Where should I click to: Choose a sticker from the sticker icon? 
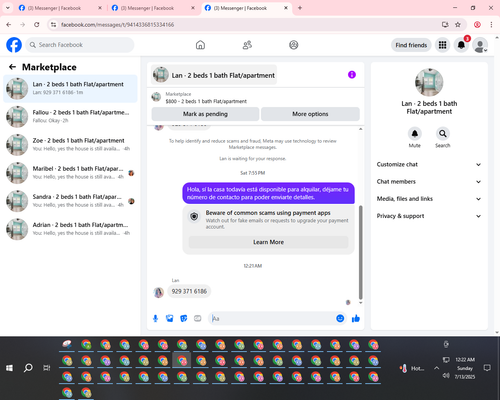click(184, 319)
